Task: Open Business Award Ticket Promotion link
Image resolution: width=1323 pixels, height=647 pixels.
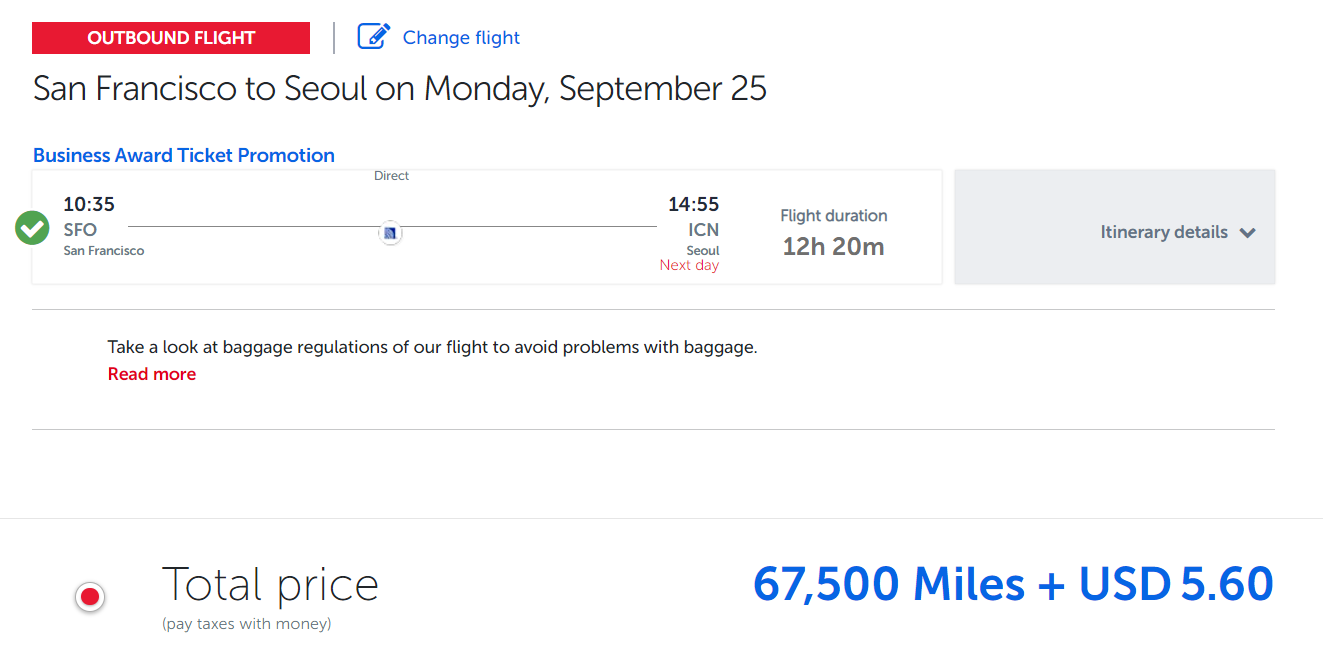Action: 184,155
